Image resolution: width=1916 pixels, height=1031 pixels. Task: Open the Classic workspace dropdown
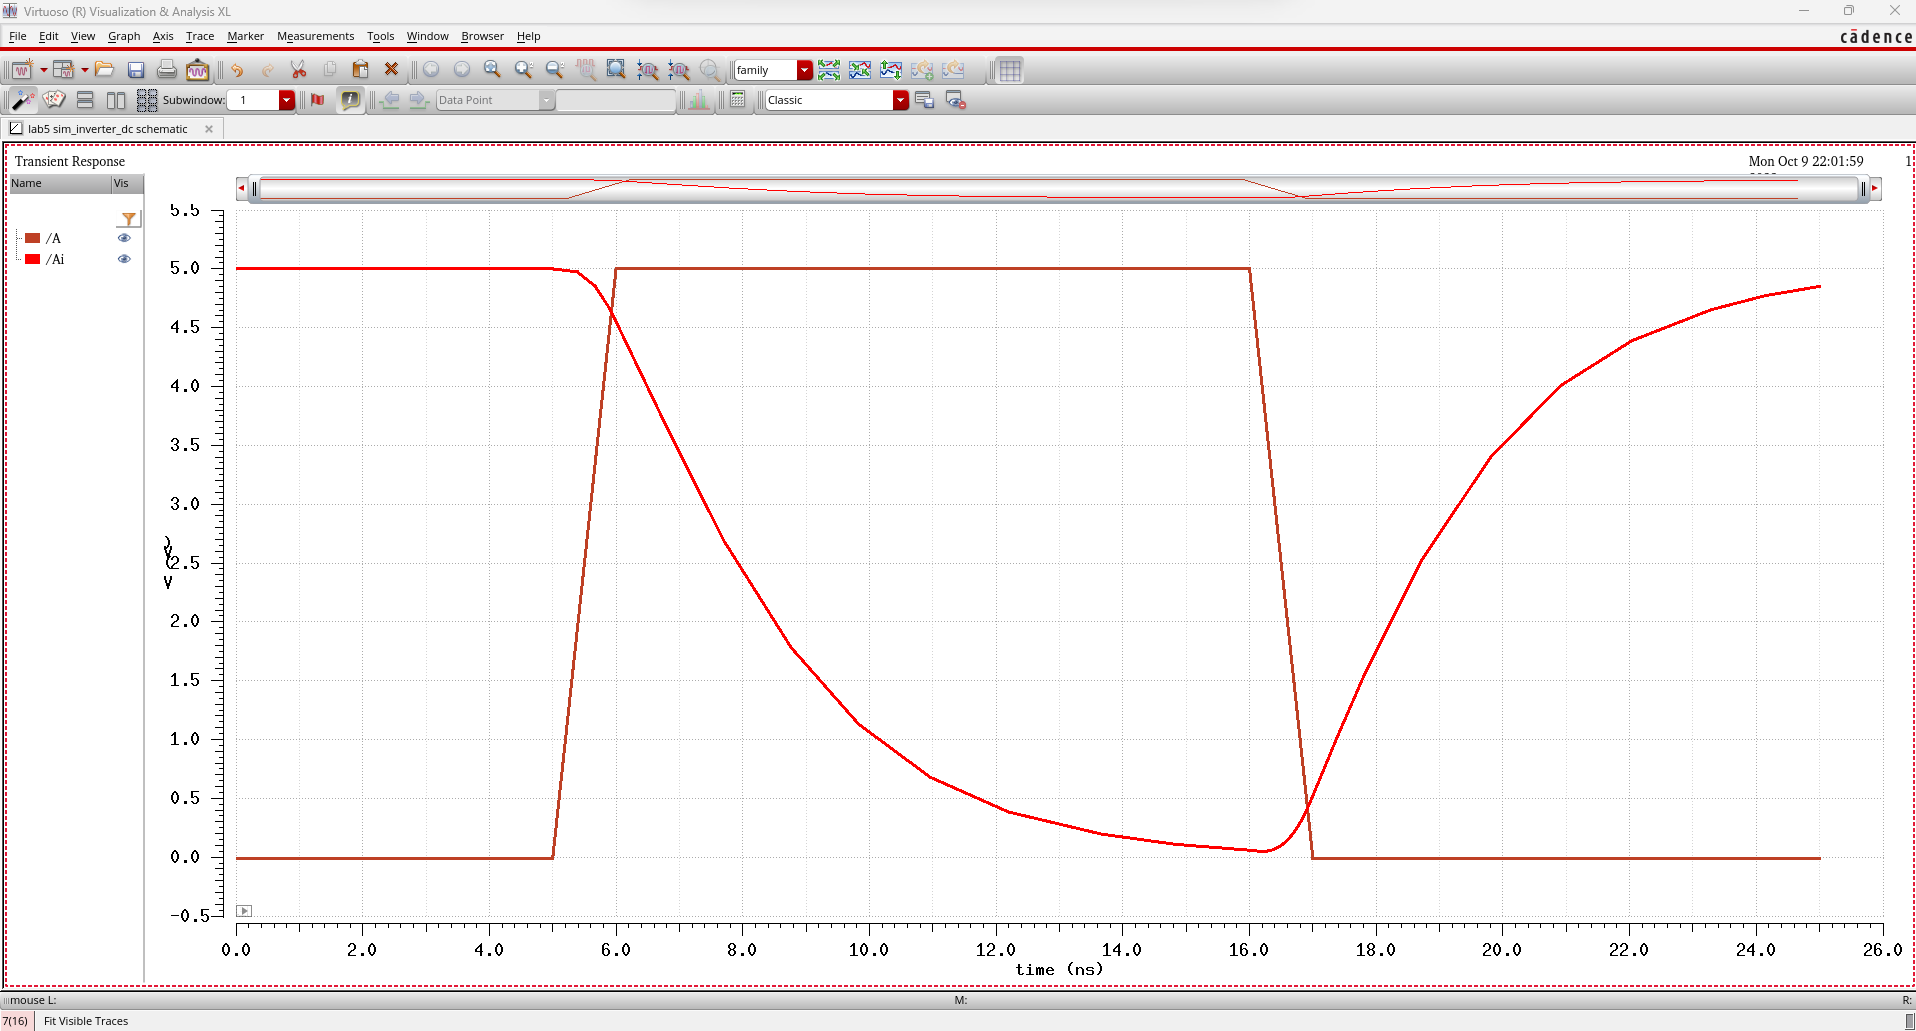tap(901, 100)
